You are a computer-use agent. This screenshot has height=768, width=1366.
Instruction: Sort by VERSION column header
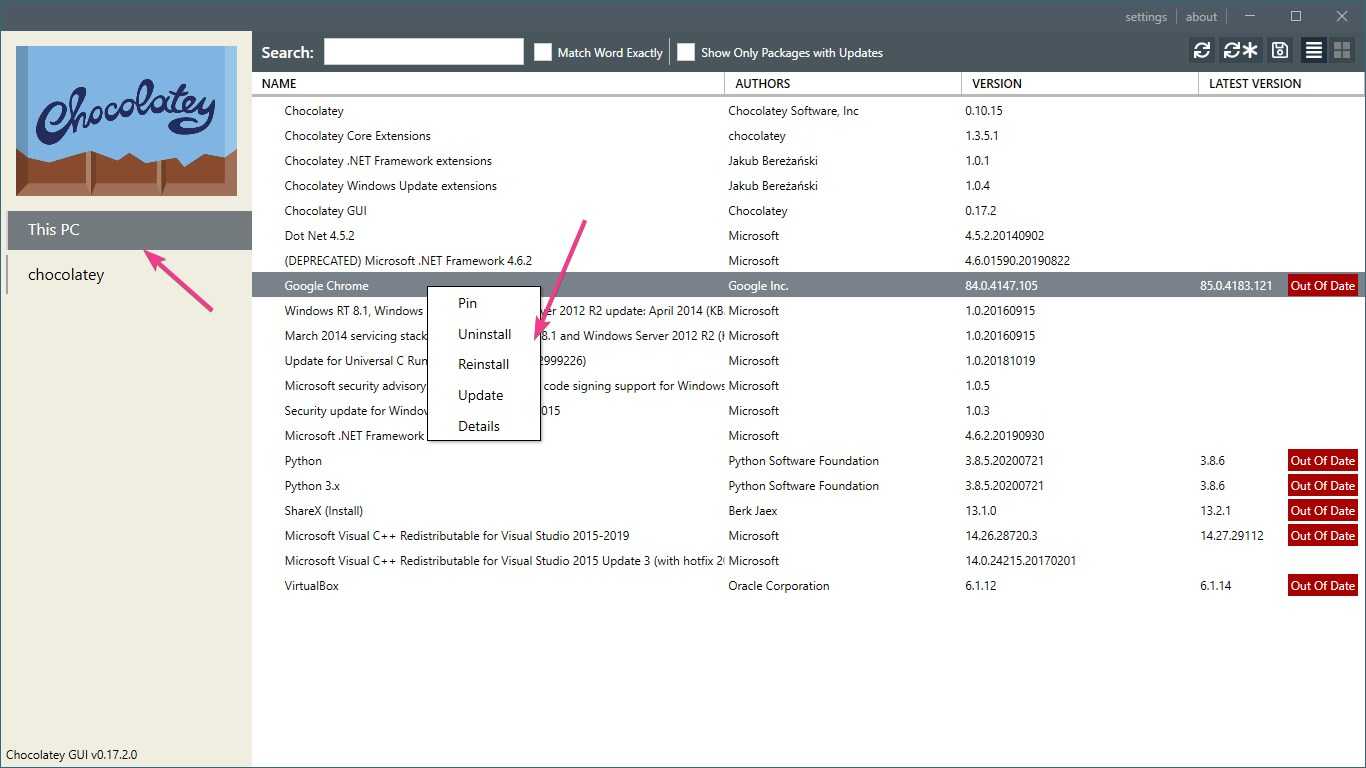[x=1080, y=84]
